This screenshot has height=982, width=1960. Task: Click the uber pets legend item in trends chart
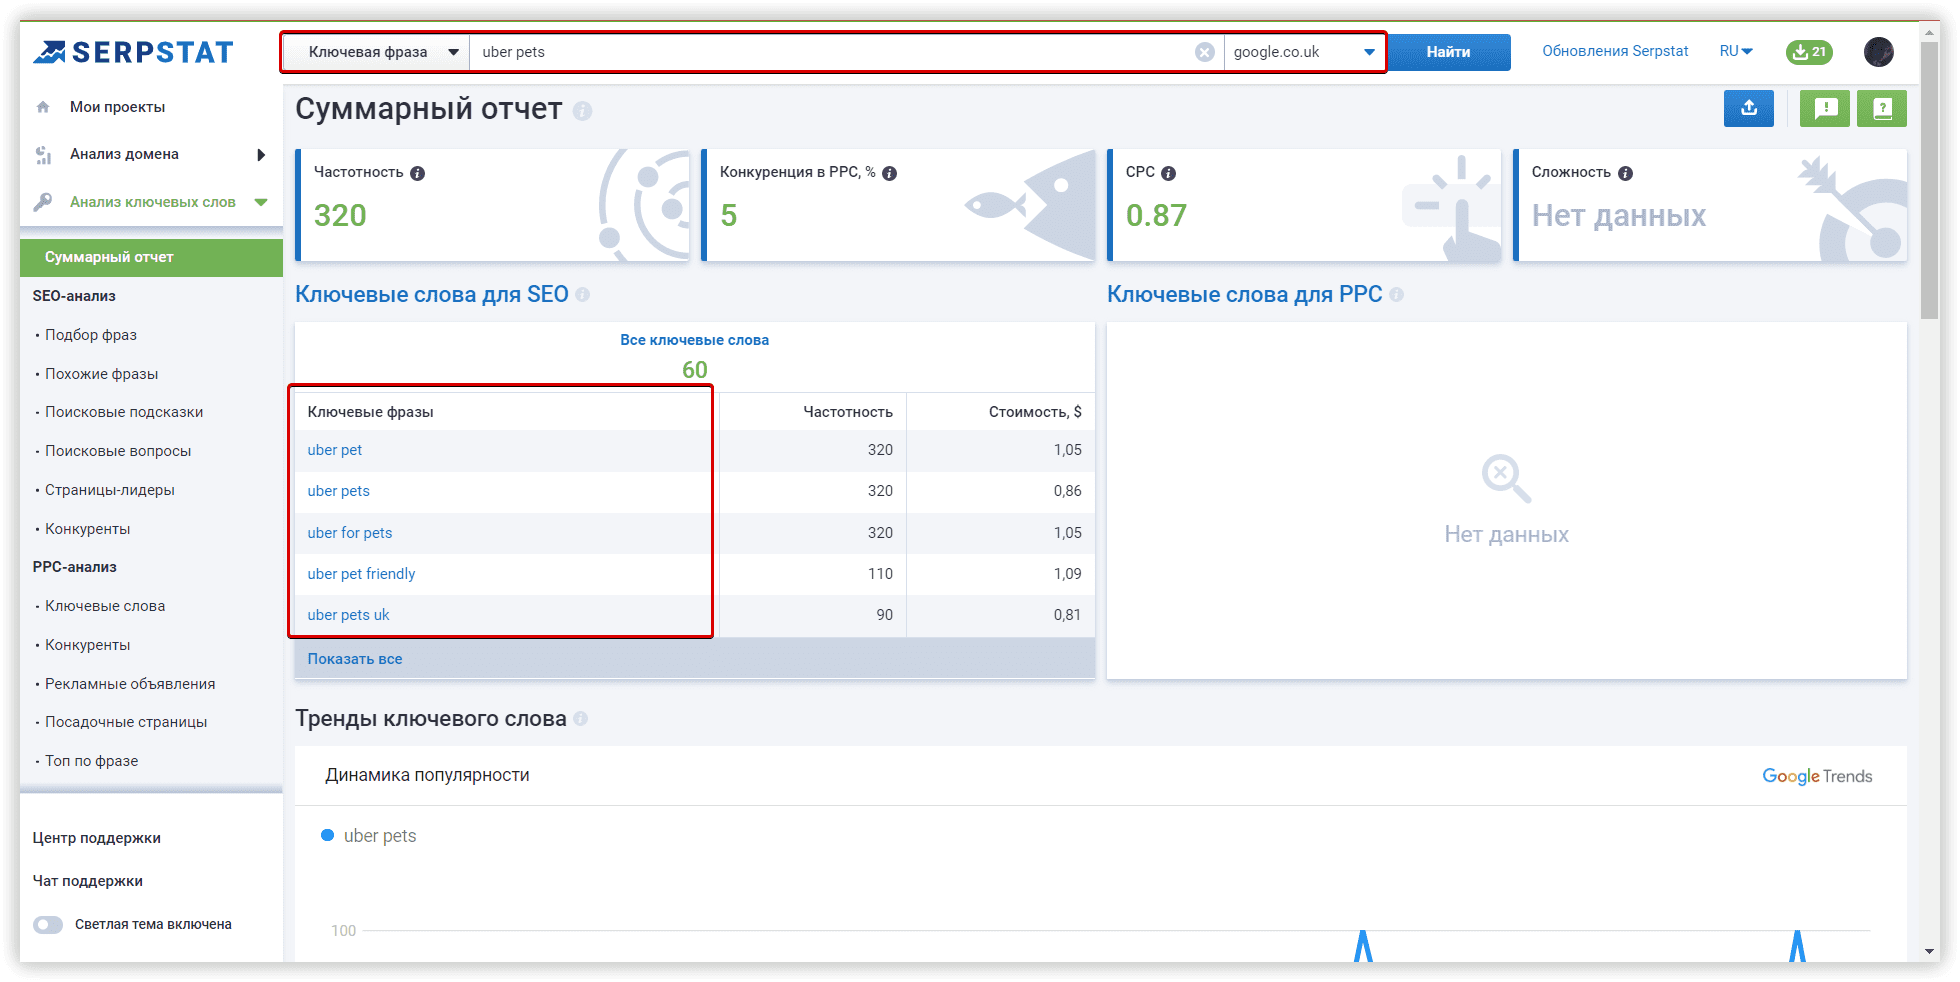click(368, 836)
